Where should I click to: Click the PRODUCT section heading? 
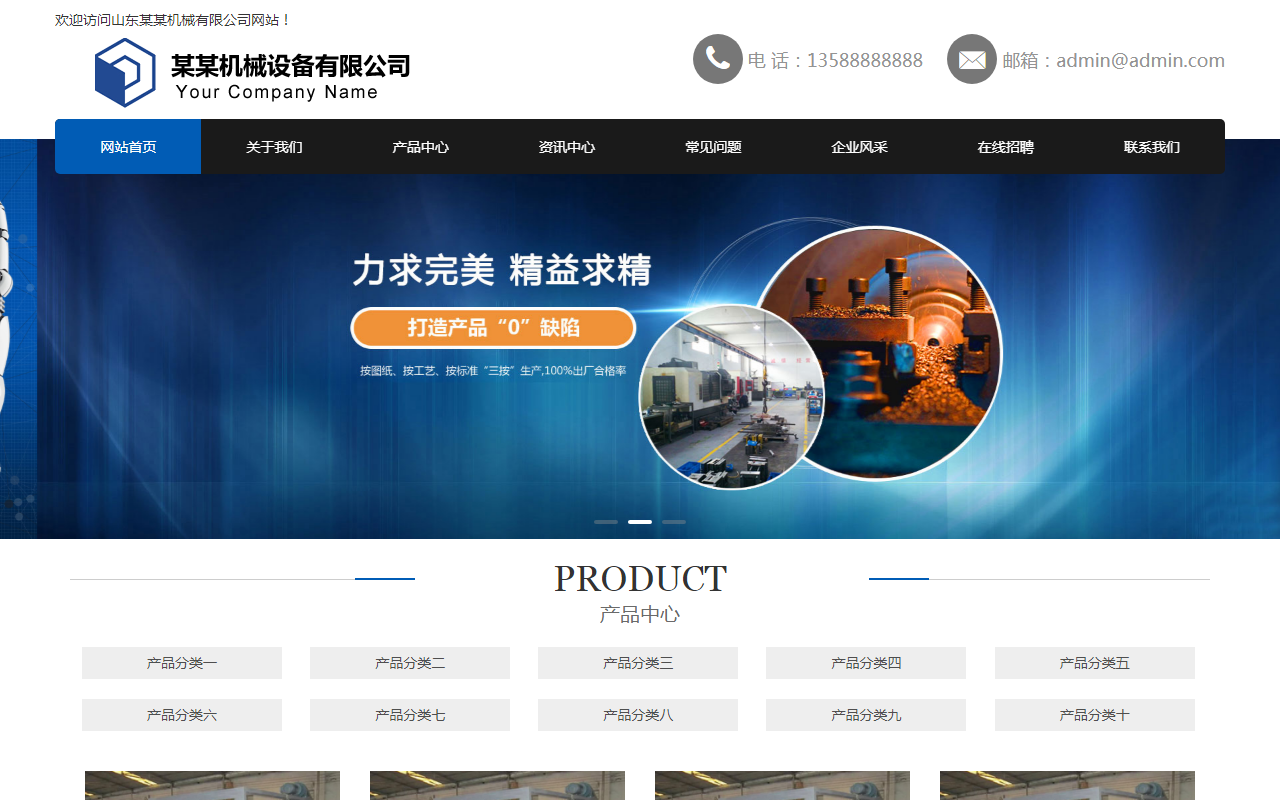(640, 579)
